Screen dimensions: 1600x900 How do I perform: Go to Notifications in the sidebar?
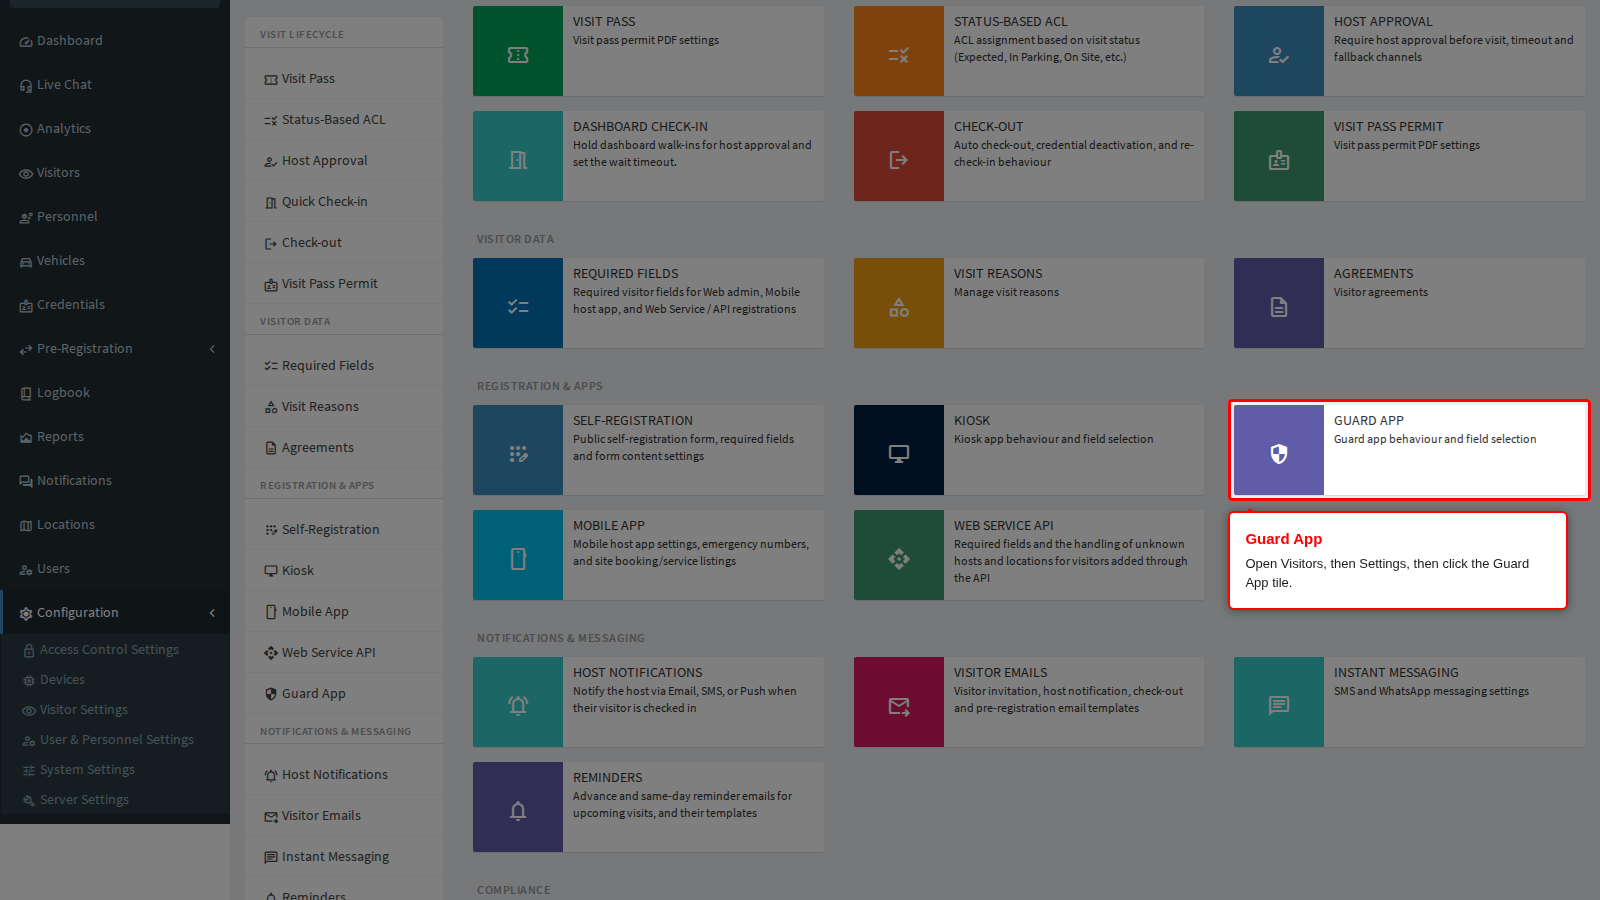click(x=115, y=481)
